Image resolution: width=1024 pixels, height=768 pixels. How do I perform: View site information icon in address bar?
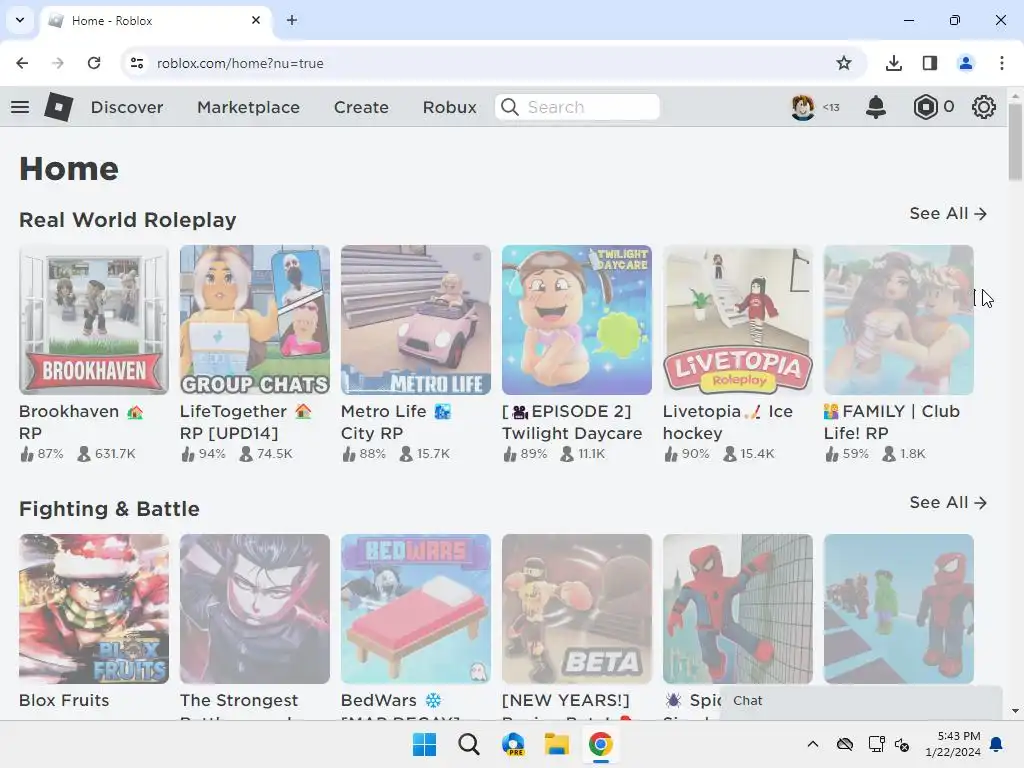pyautogui.click(x=137, y=63)
